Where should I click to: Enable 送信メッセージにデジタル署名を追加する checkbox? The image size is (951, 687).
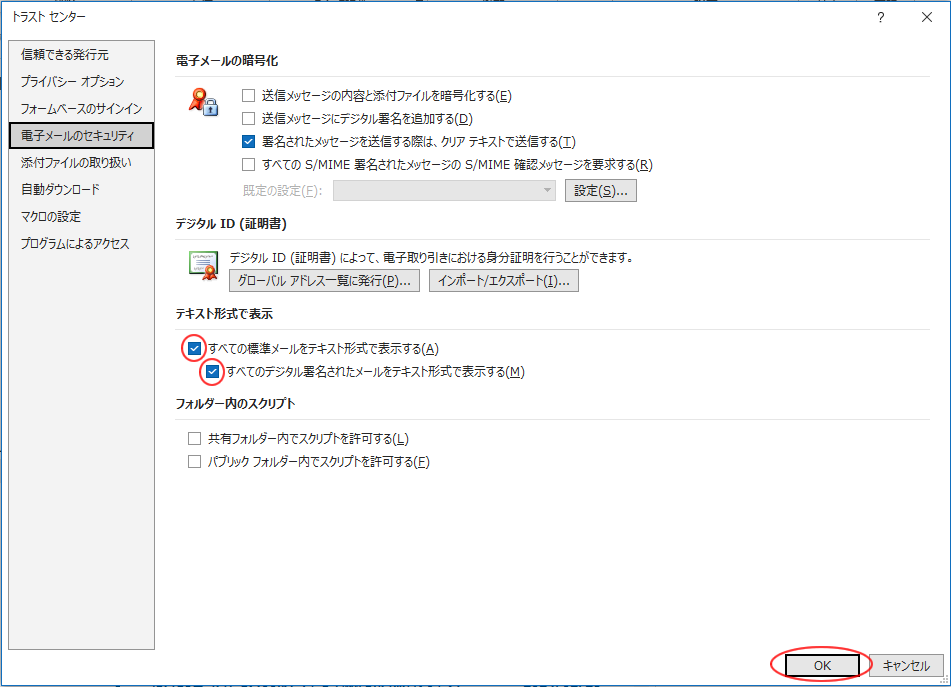pos(248,118)
